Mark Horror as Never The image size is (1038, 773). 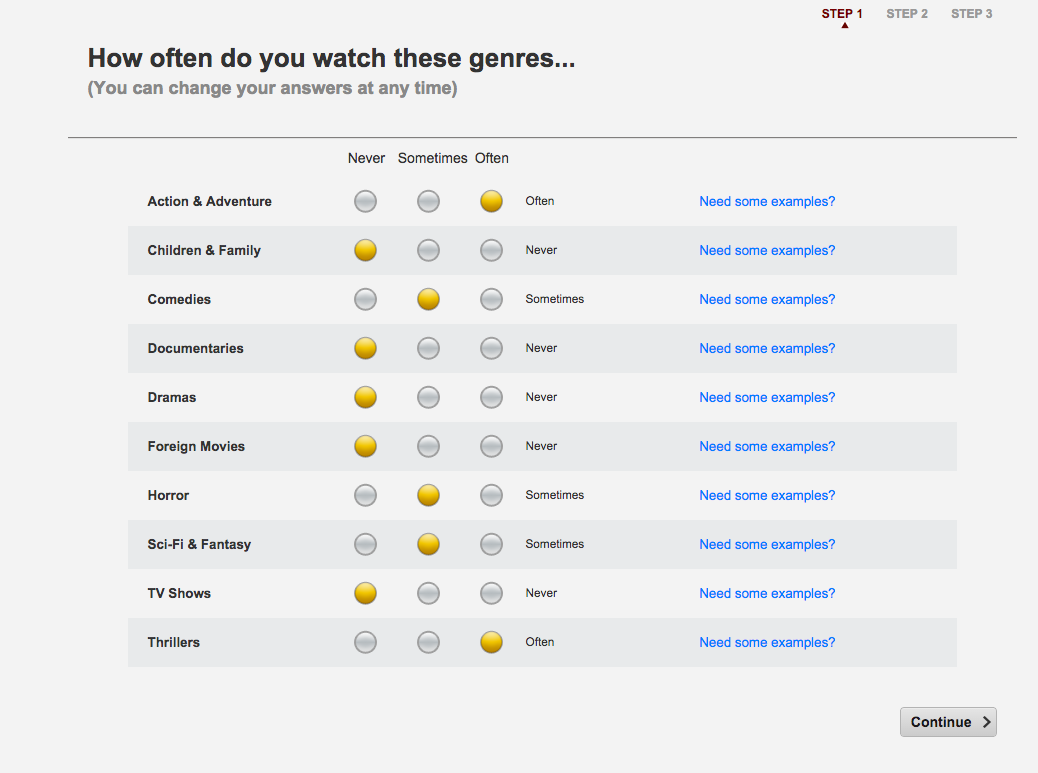click(366, 495)
